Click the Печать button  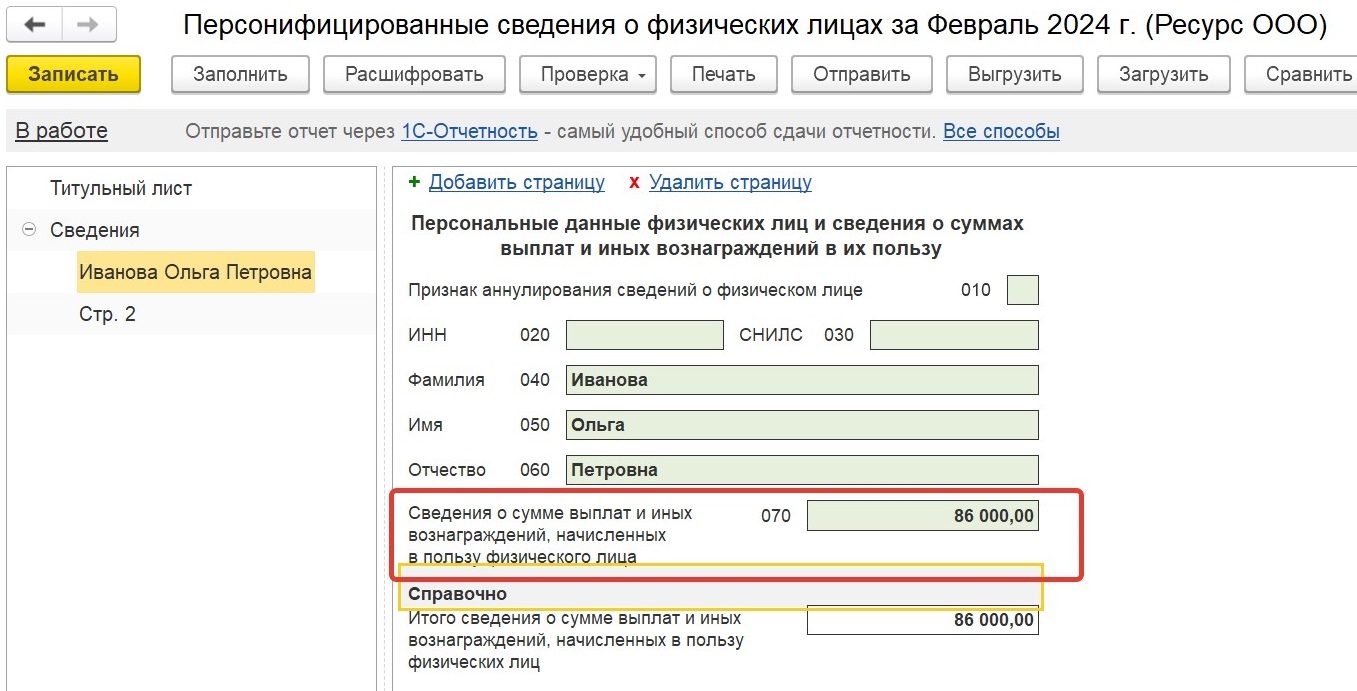tap(723, 74)
